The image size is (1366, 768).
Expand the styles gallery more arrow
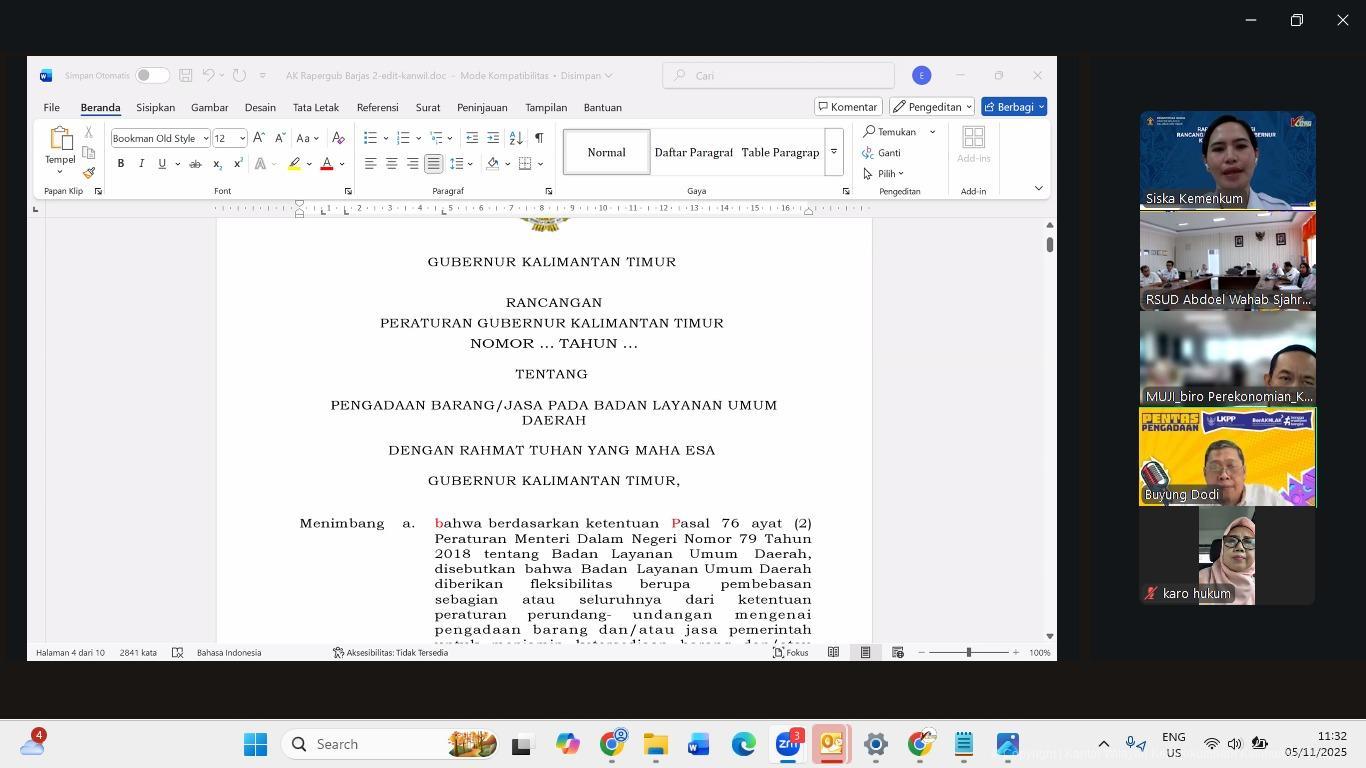click(833, 152)
